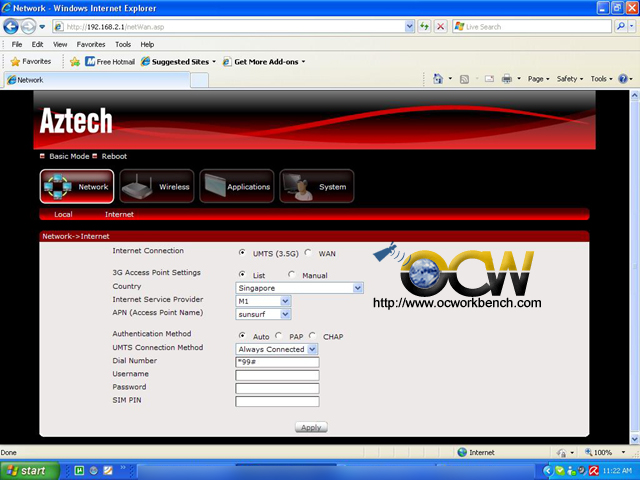Click the Favorites star button
Screen dimensions: 640x480
click(31, 62)
